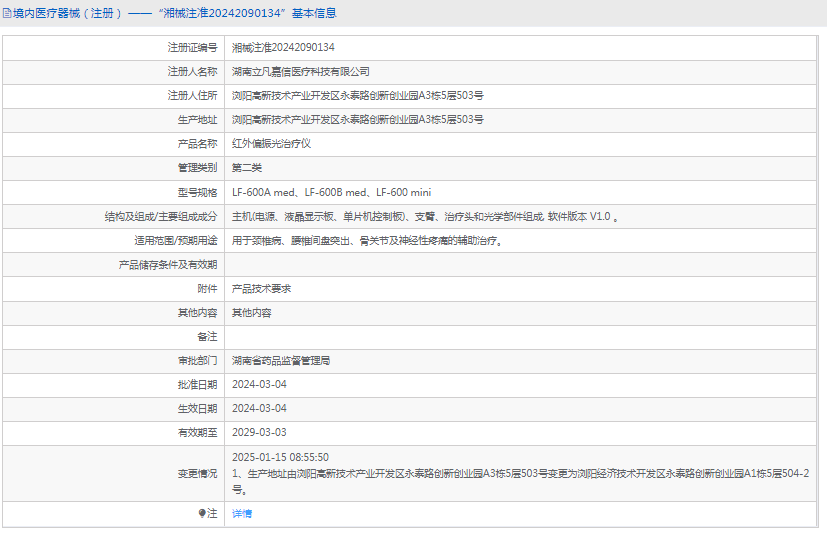Click the change description about 生产地址变更

coord(521,482)
